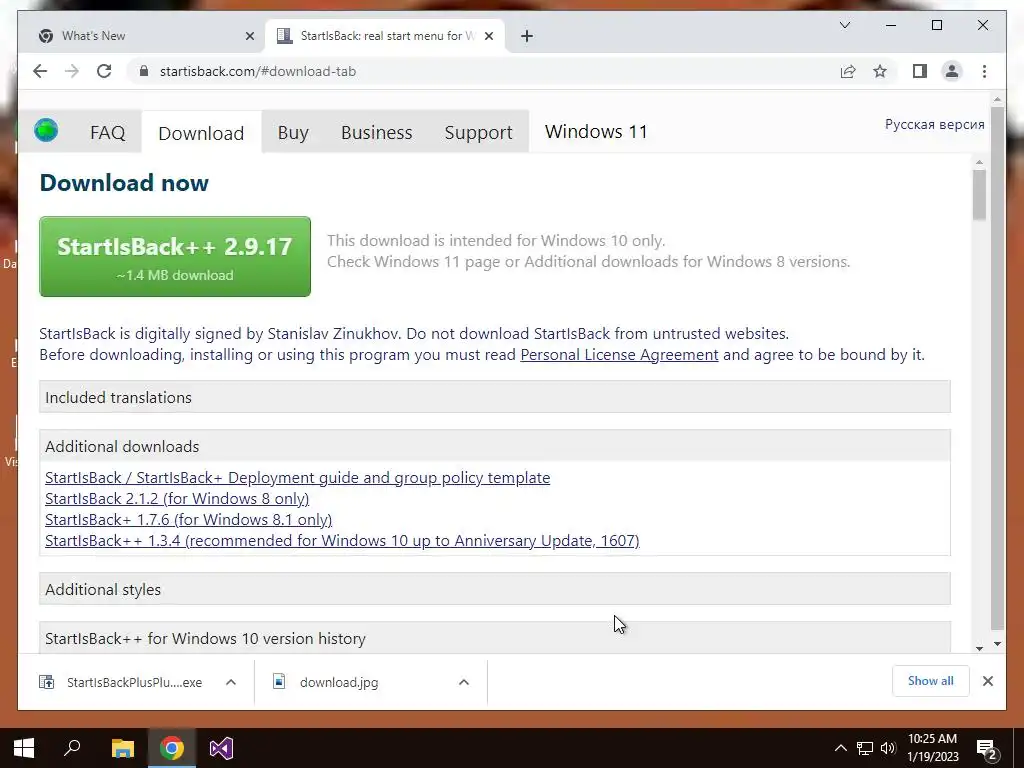Click the Chrome taskbar icon
Screen dimensions: 1024x768
(x=172, y=748)
